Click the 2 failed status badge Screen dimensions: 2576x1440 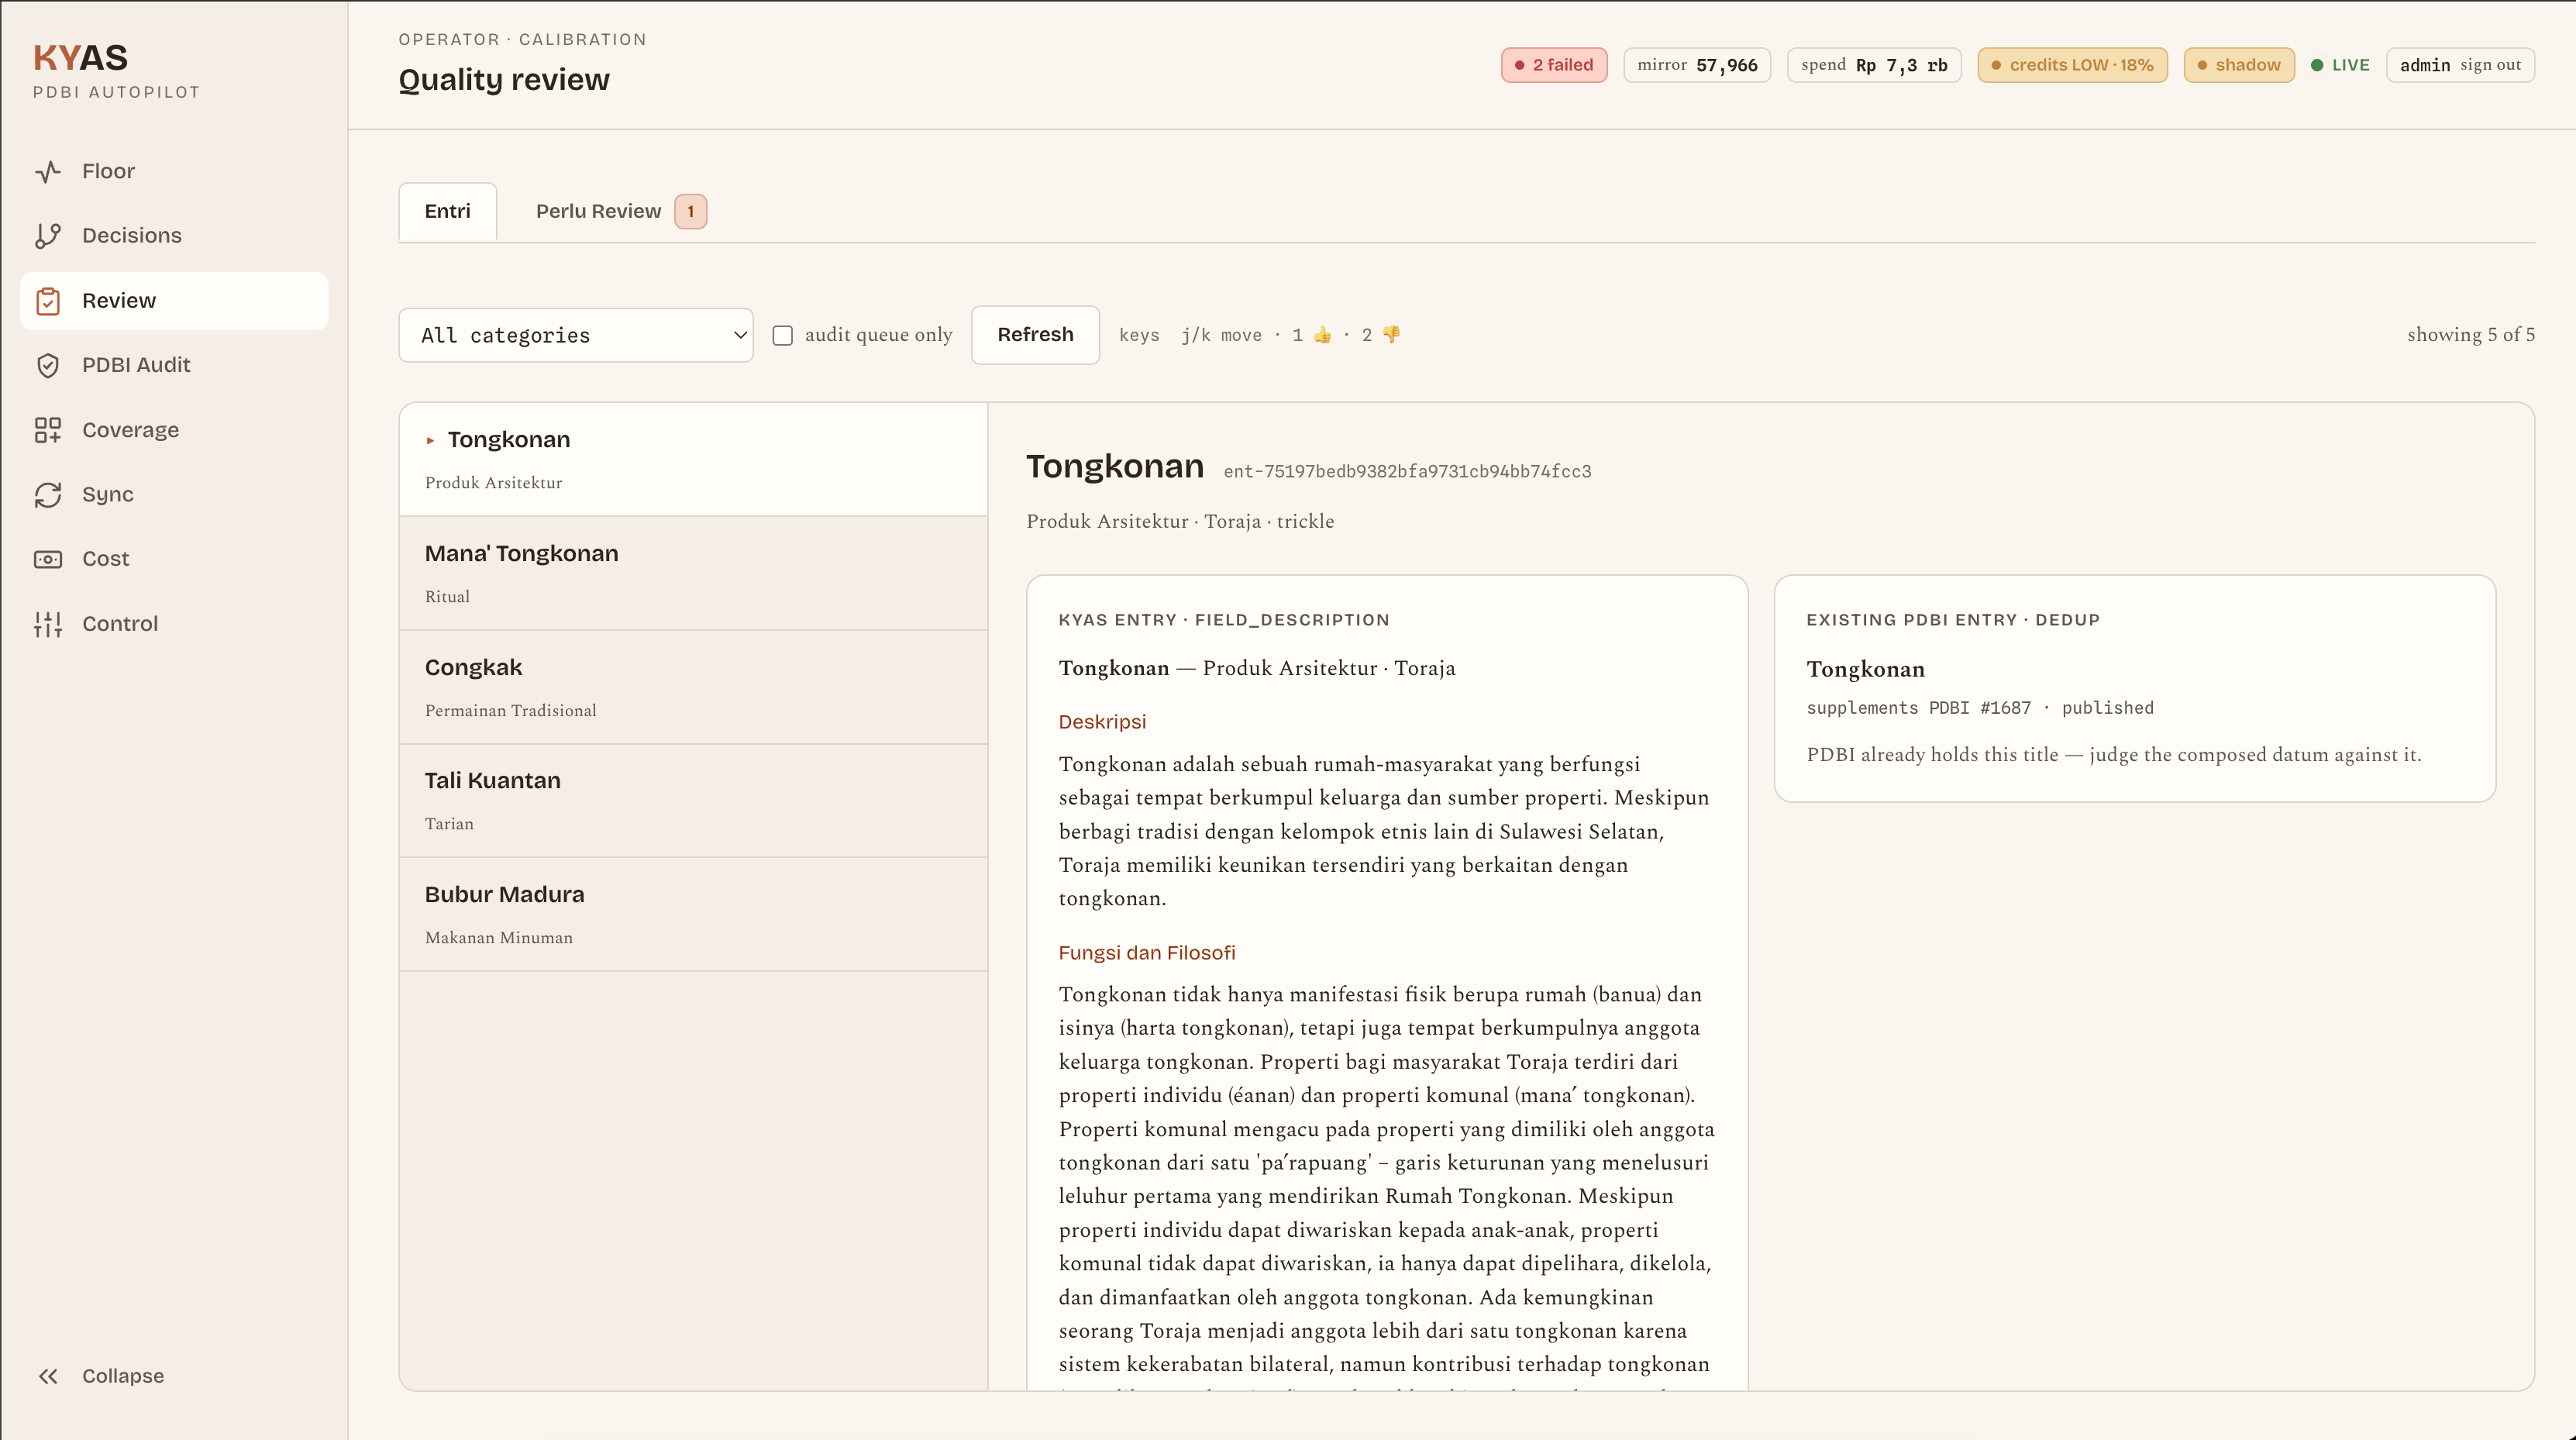(x=1554, y=65)
